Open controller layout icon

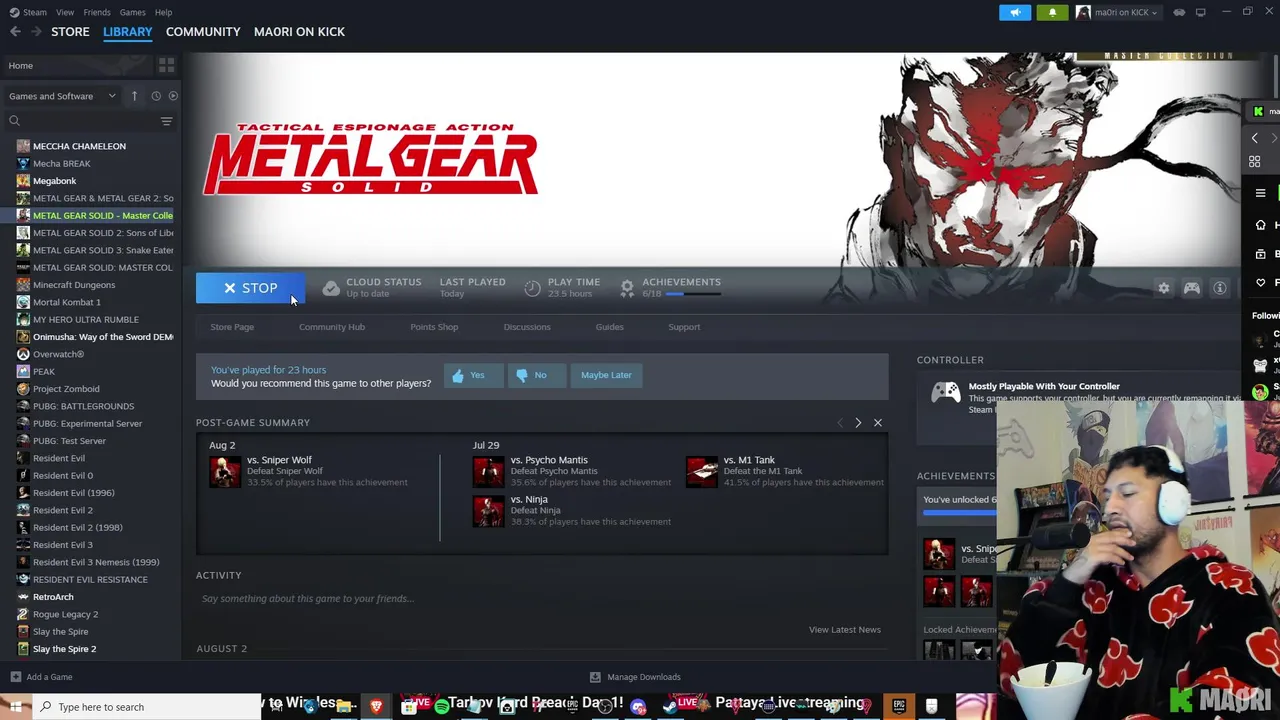point(1191,288)
